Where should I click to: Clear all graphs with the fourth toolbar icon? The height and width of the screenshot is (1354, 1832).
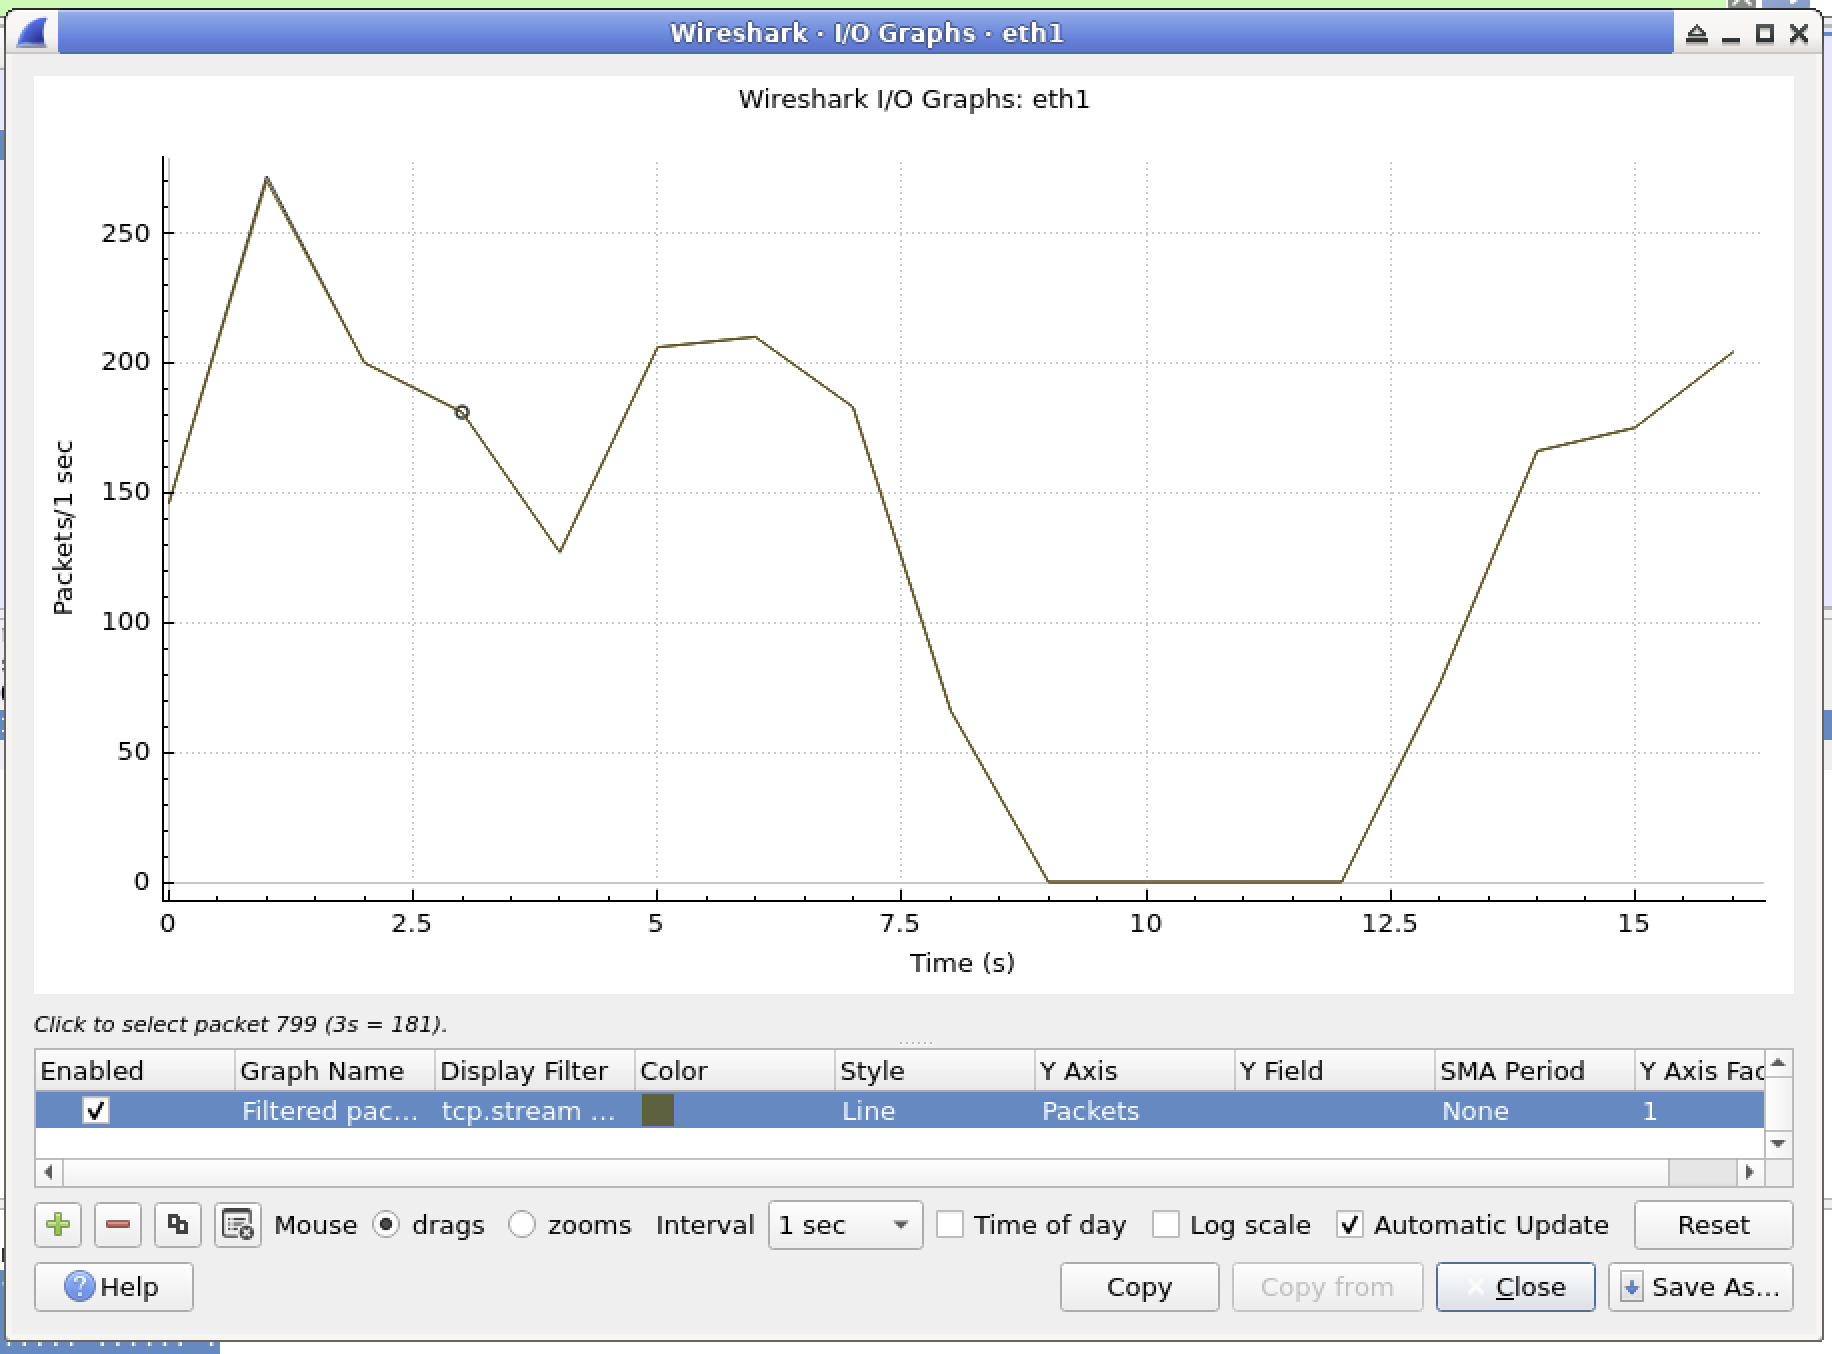click(237, 1225)
